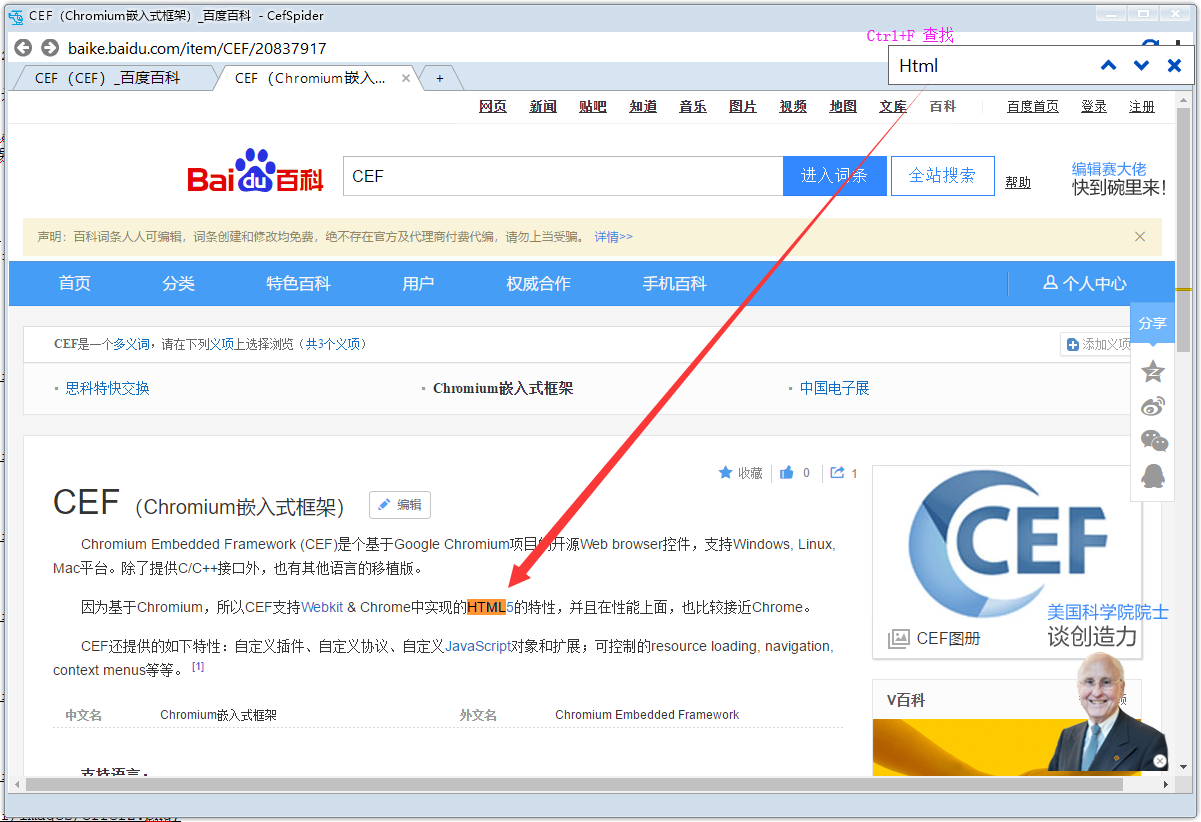This screenshot has width=1201, height=822.
Task: Open 贴吧 link
Action: click(593, 106)
